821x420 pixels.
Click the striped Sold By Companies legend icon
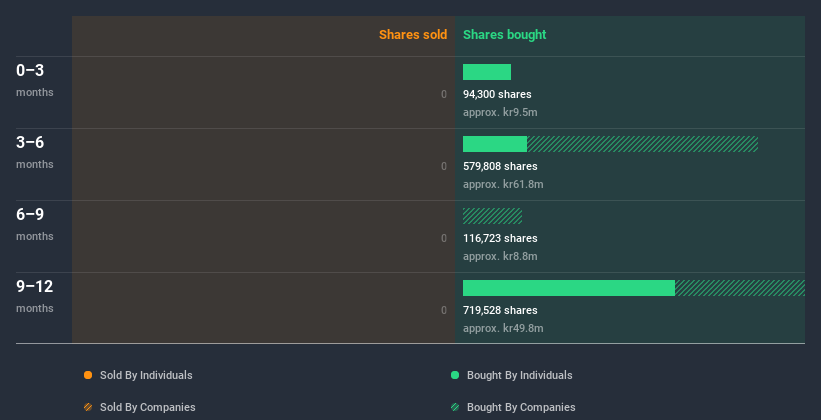(88, 407)
